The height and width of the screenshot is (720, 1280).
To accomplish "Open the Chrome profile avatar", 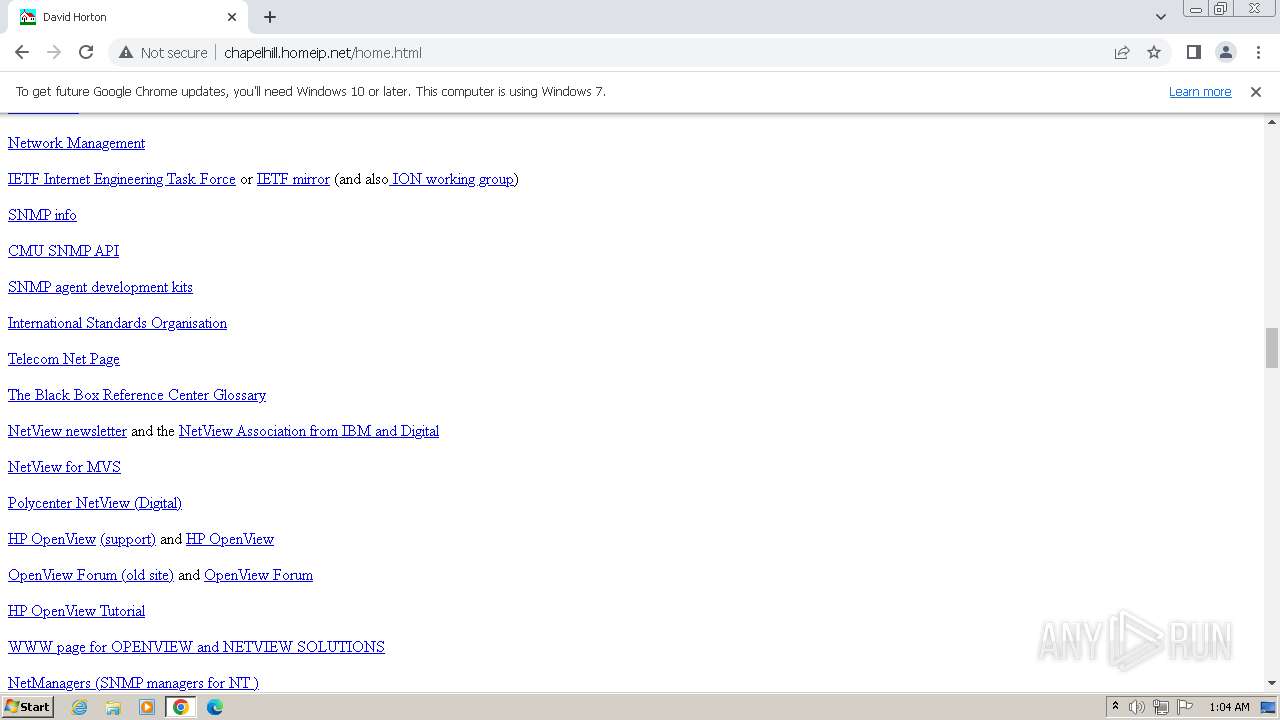I will 1226,52.
